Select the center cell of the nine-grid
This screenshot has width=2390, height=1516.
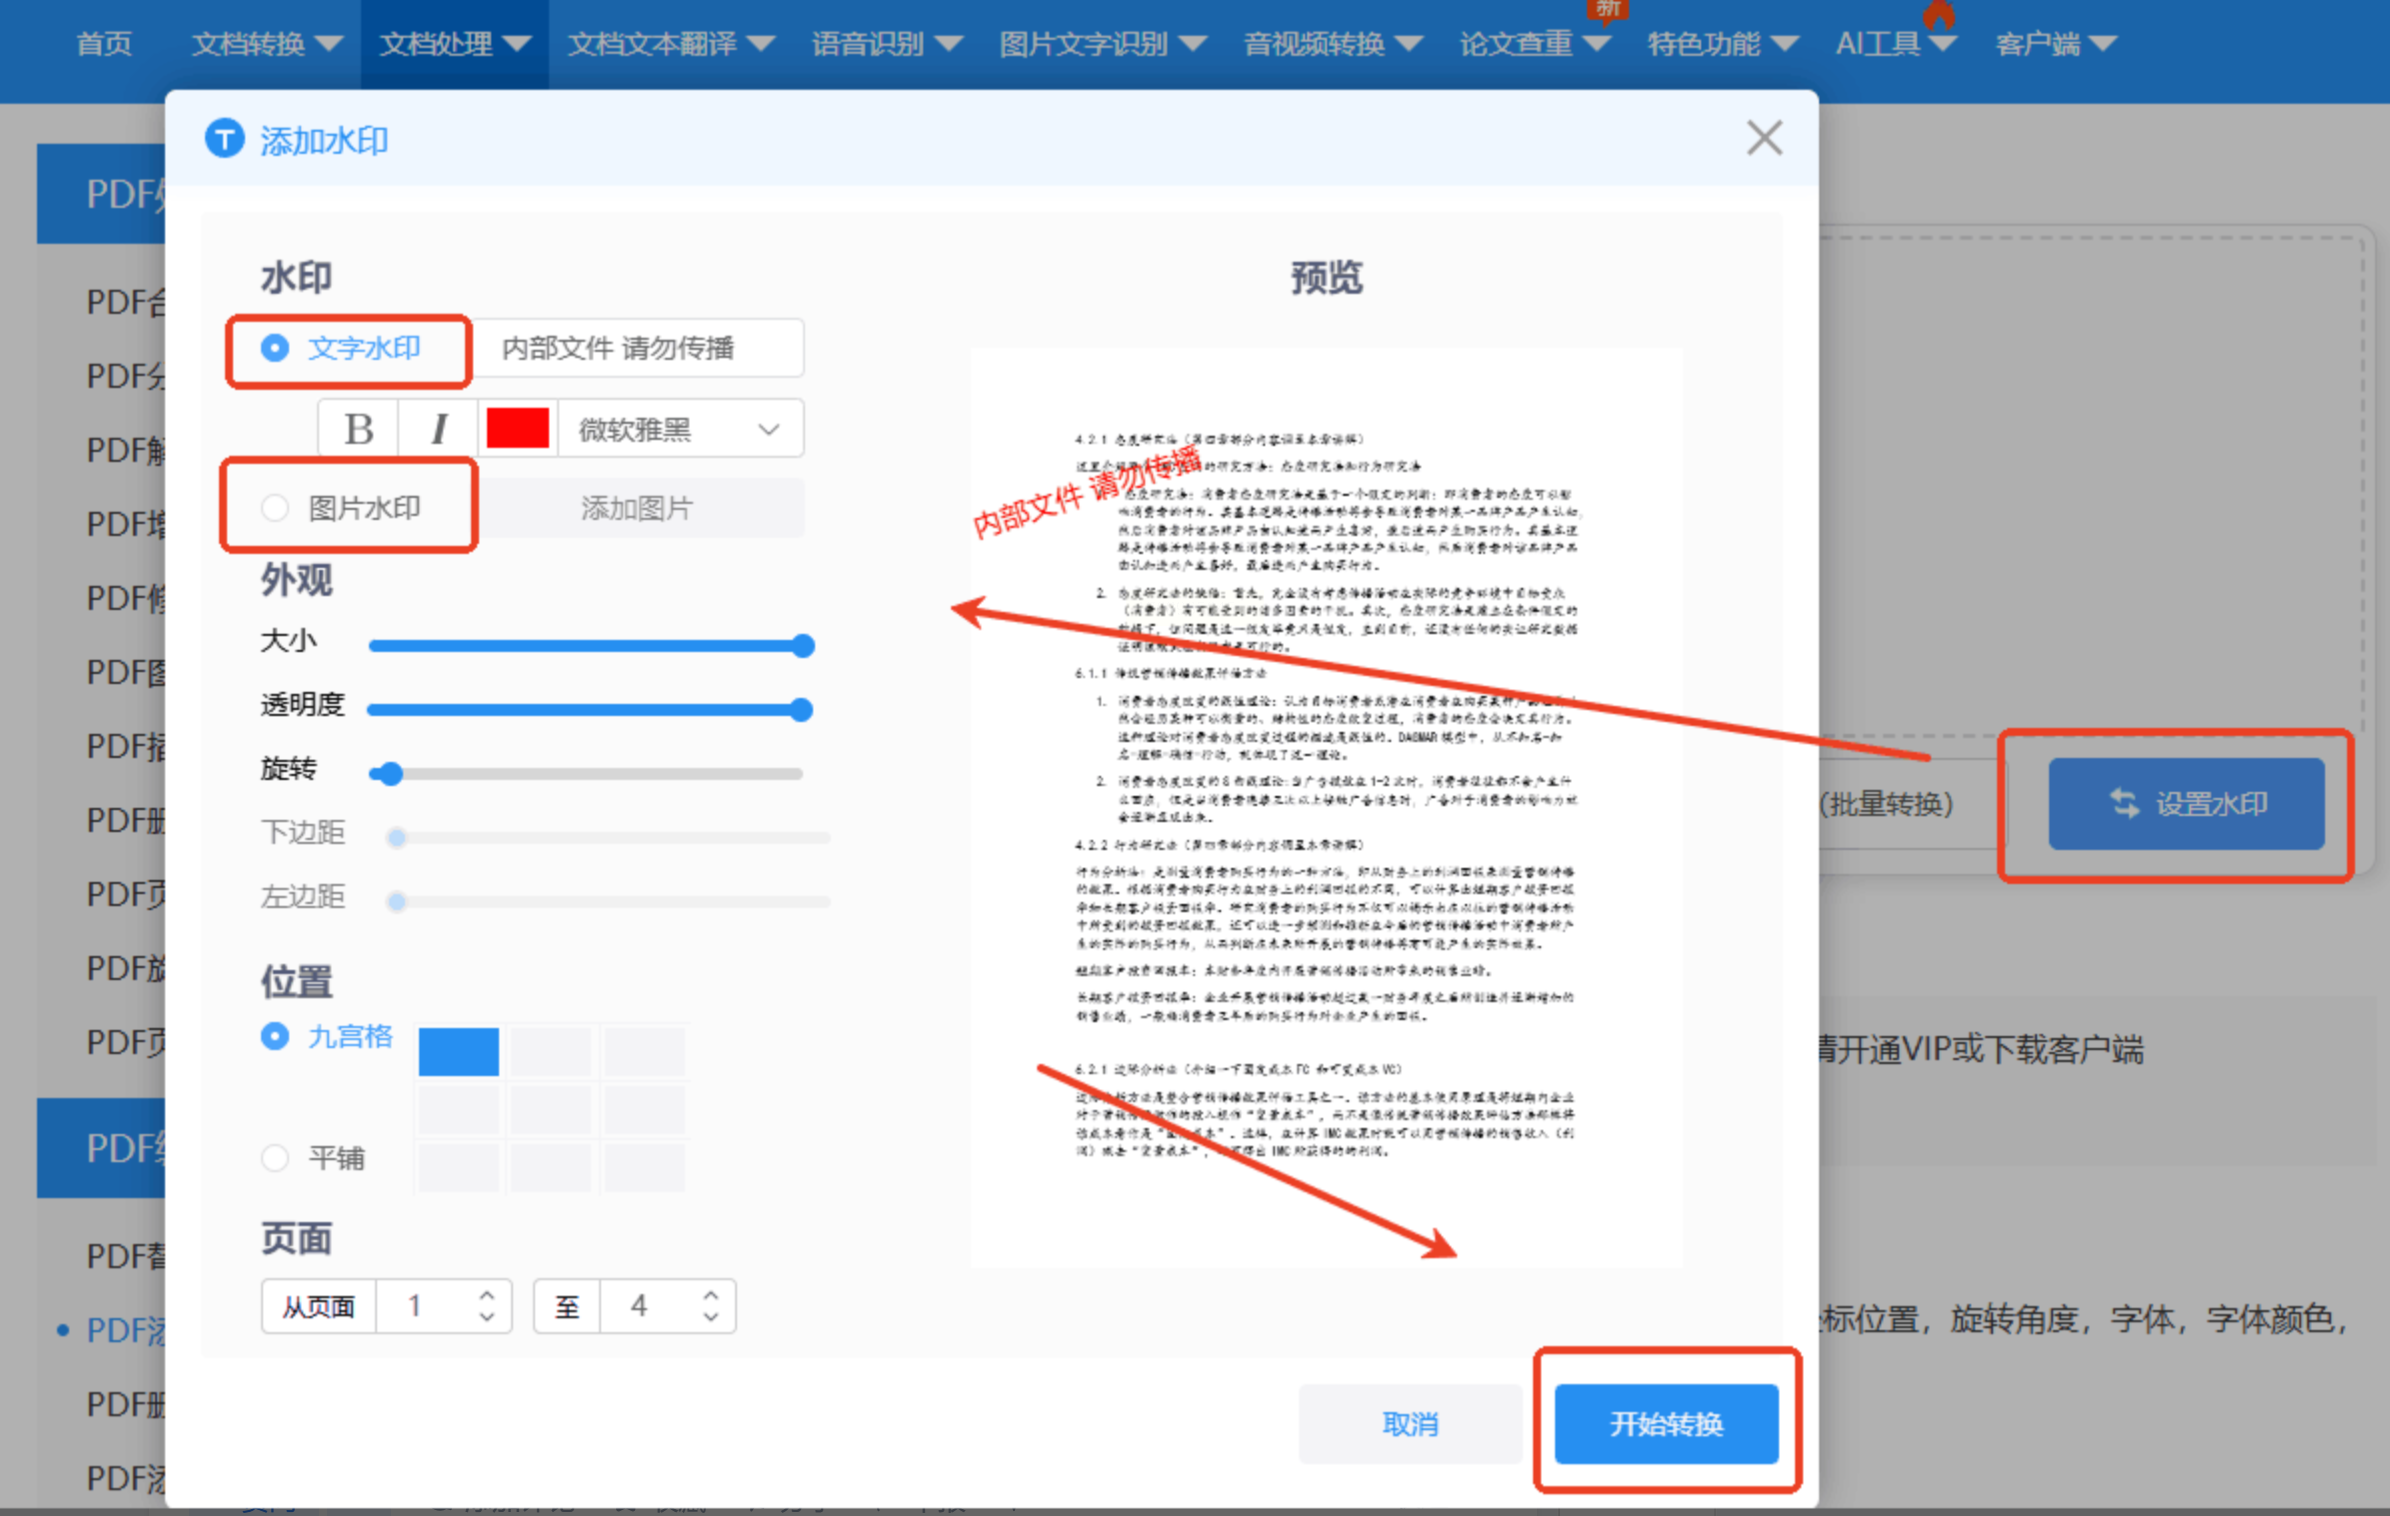pyautogui.click(x=550, y=1109)
